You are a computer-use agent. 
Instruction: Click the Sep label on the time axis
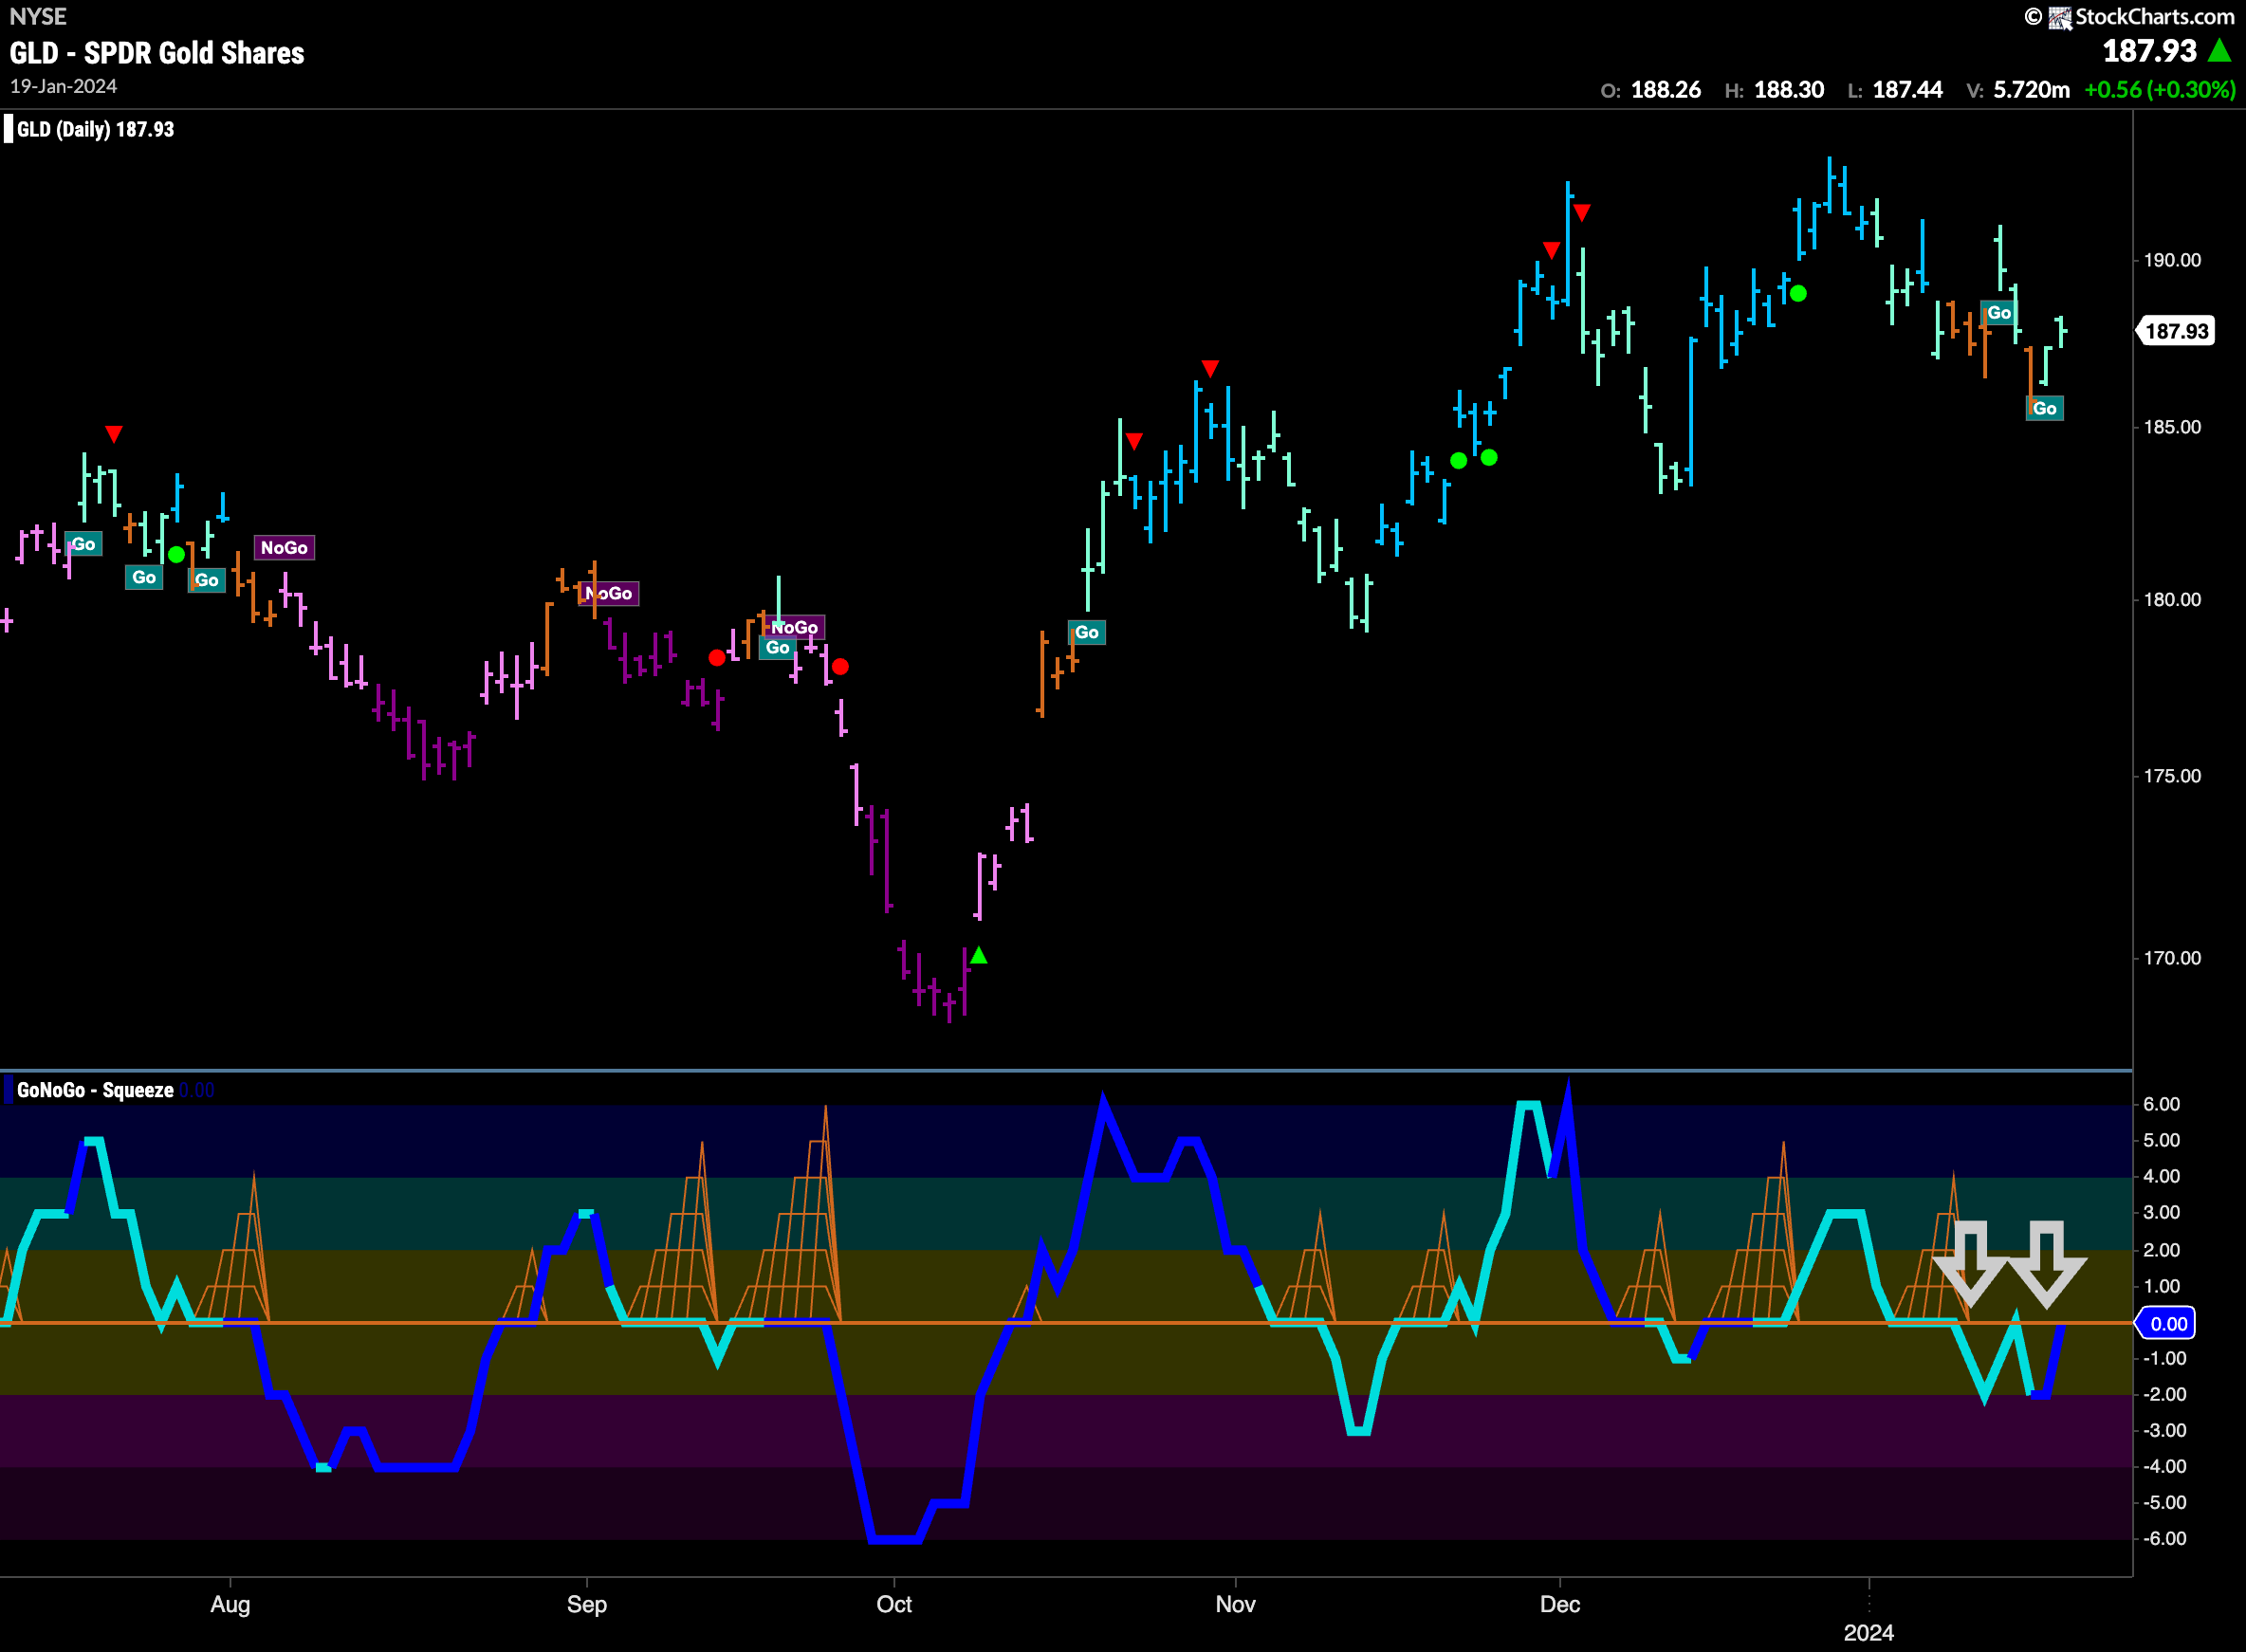coord(587,1604)
